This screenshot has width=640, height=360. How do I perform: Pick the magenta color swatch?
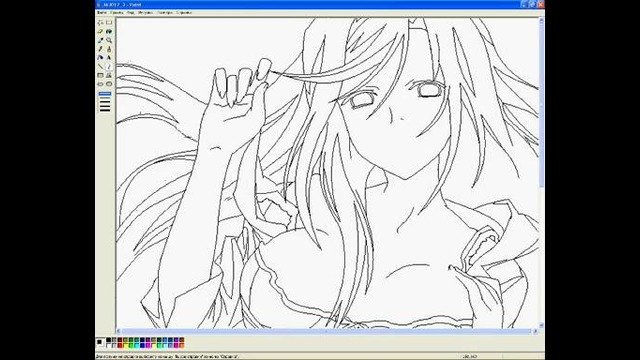point(148,346)
